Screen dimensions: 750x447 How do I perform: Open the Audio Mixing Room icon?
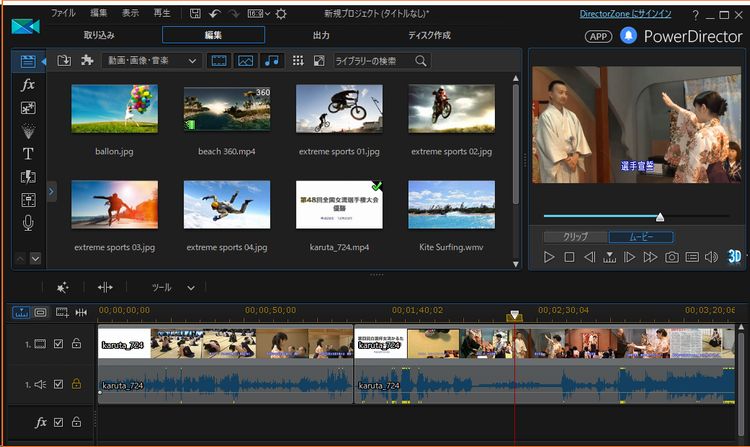28,199
